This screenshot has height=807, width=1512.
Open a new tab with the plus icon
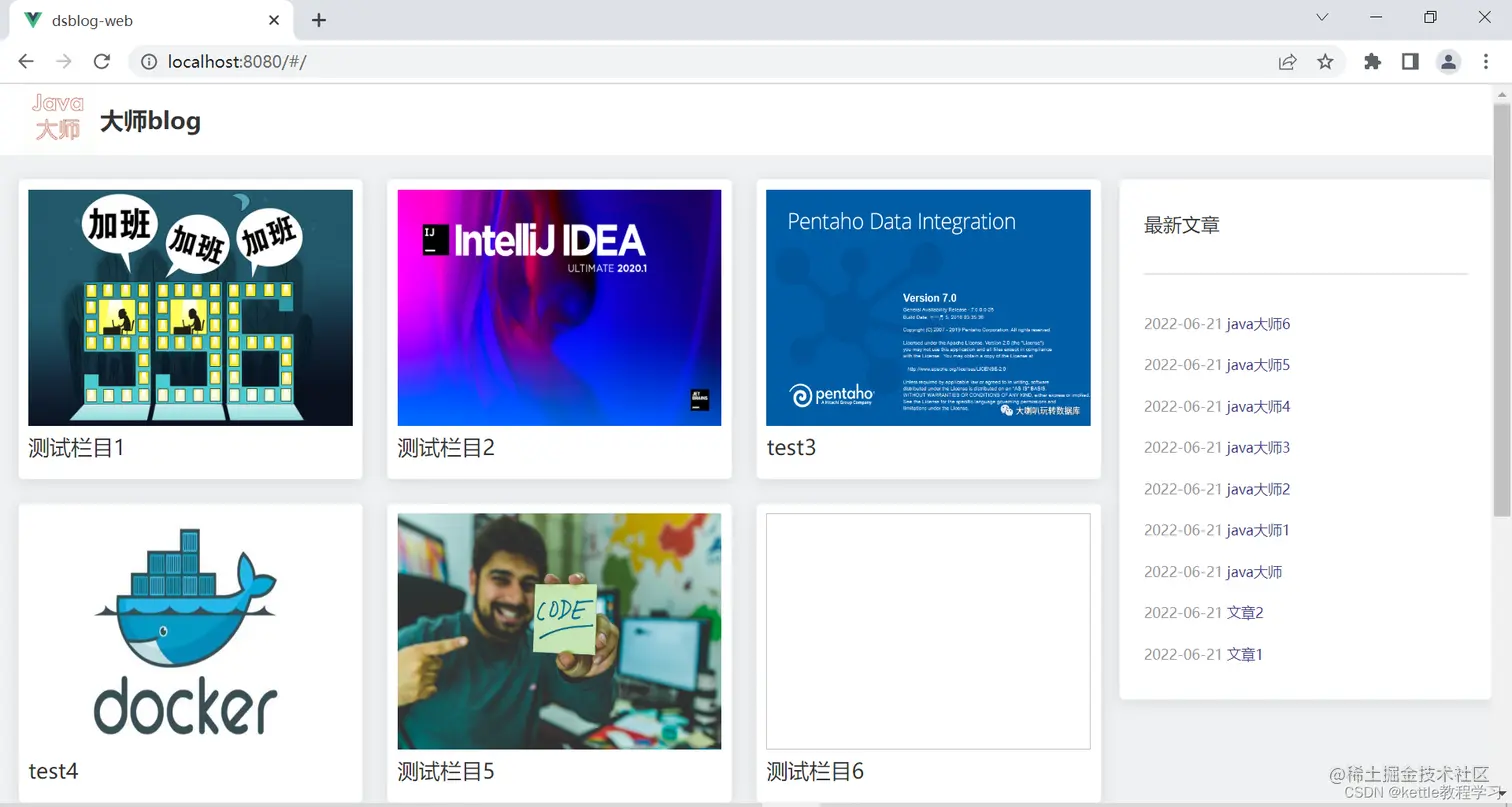(319, 20)
